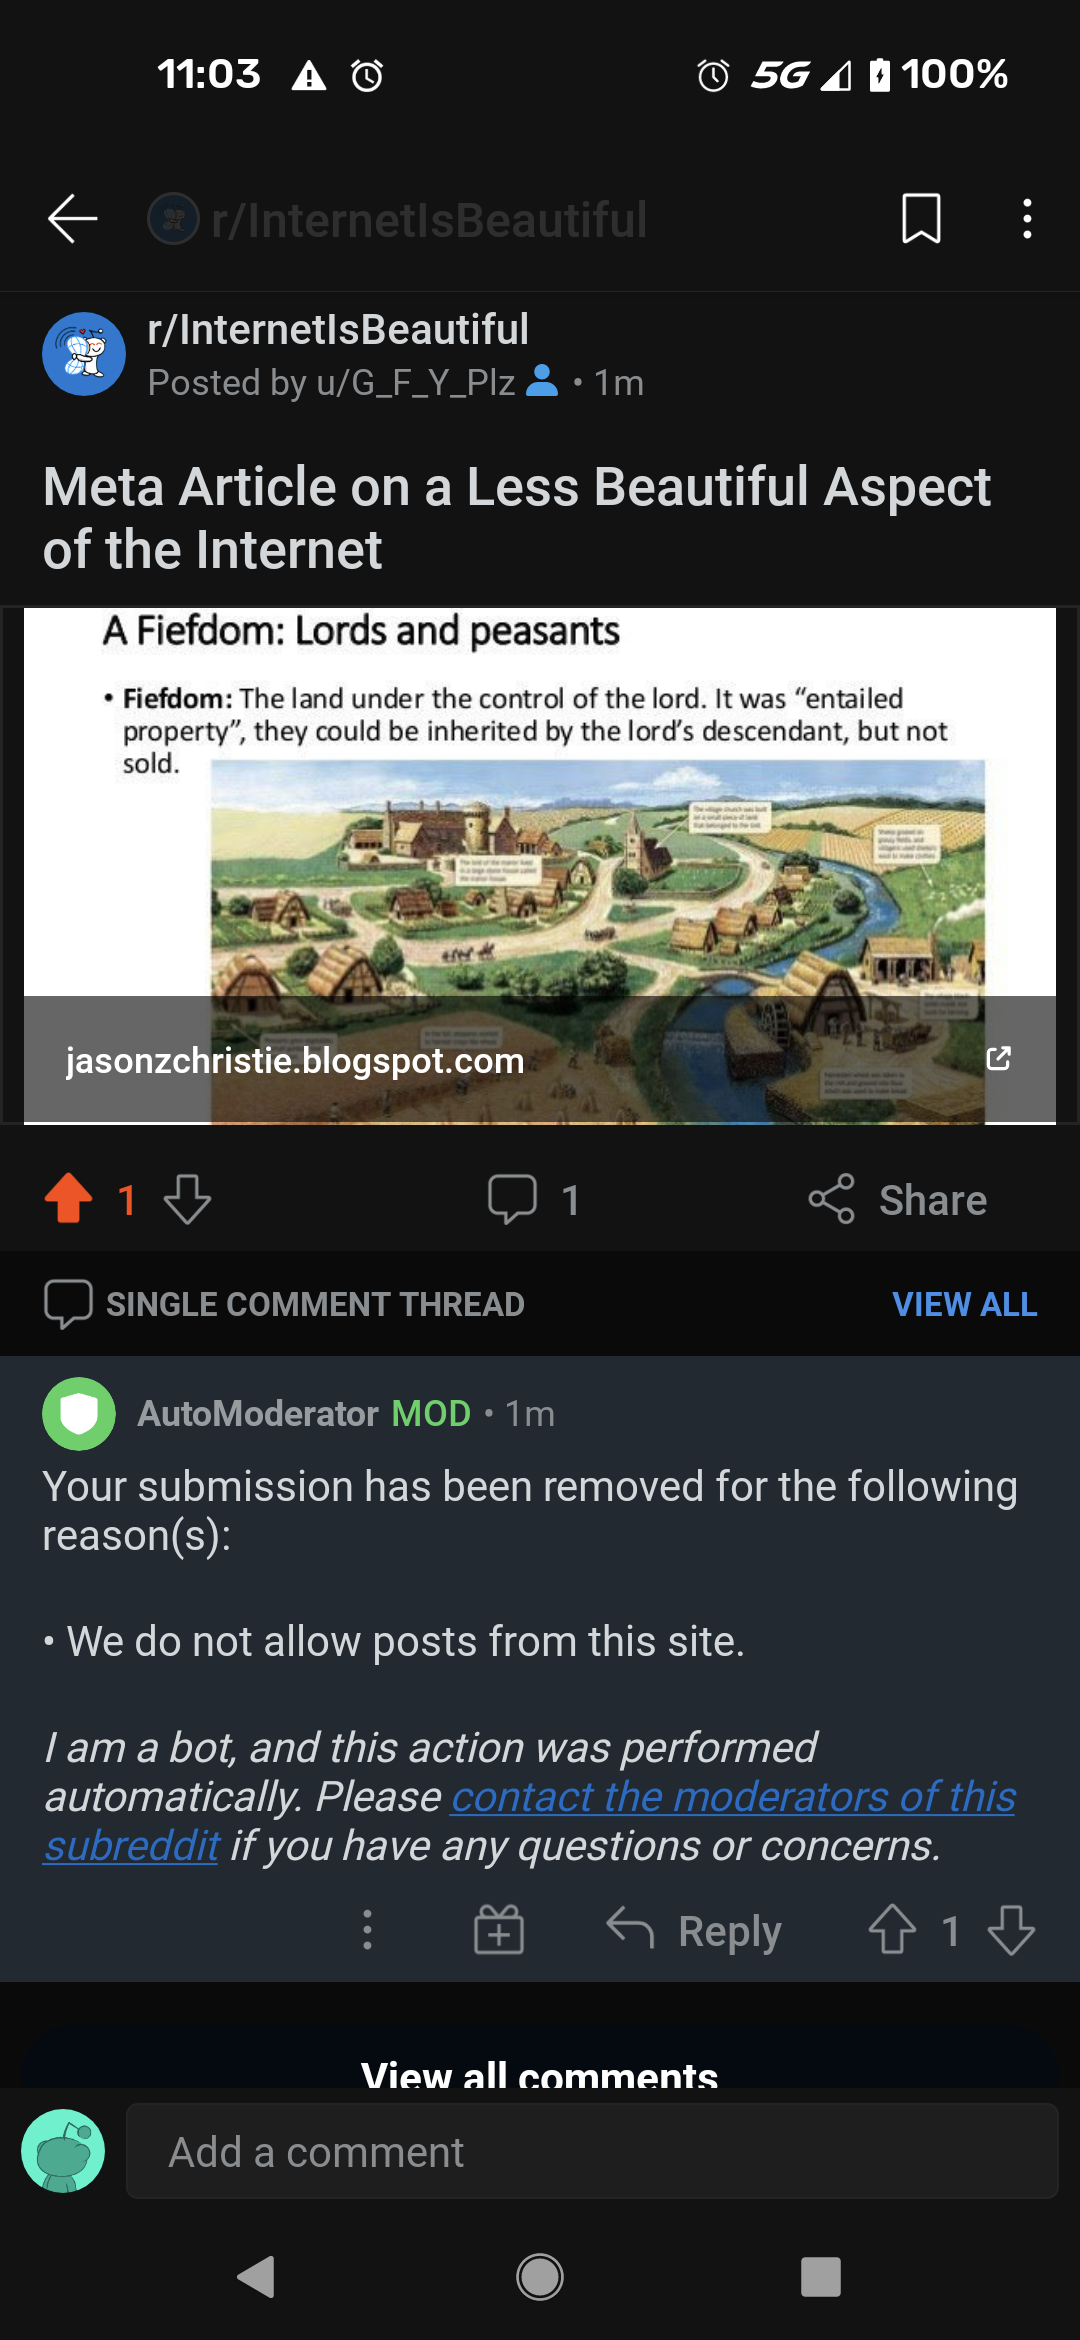Tap the Add a comment field

[592, 2151]
